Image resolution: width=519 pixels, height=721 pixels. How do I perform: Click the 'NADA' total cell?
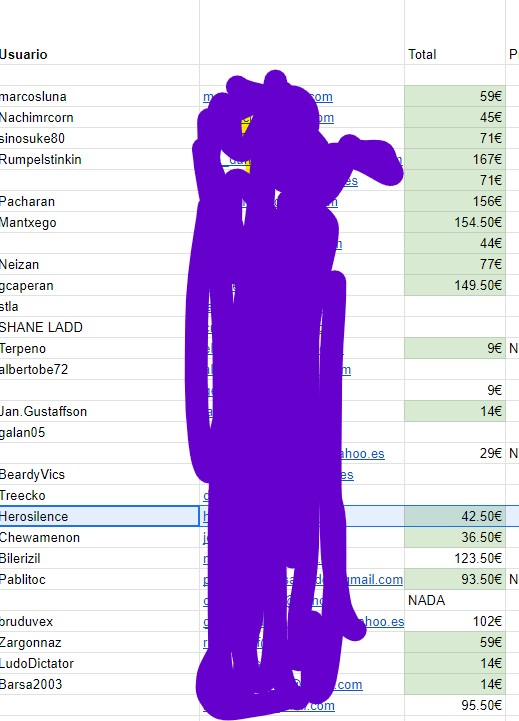[455, 601]
